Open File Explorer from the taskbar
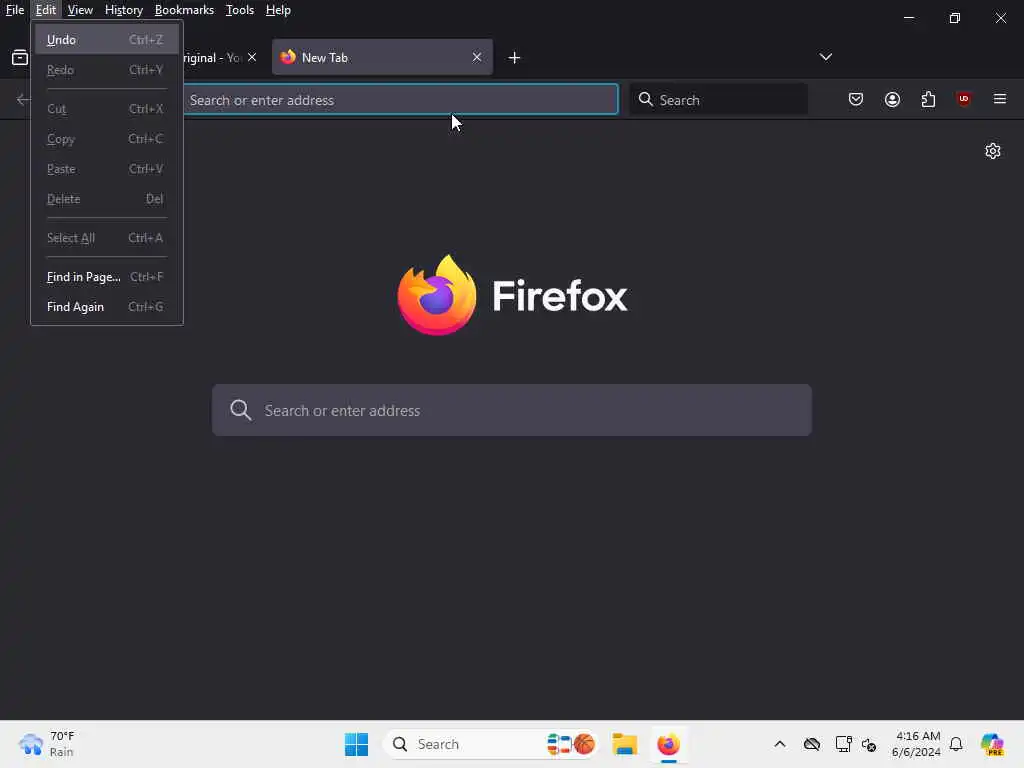Screen dimensions: 1024x768 (x=624, y=744)
